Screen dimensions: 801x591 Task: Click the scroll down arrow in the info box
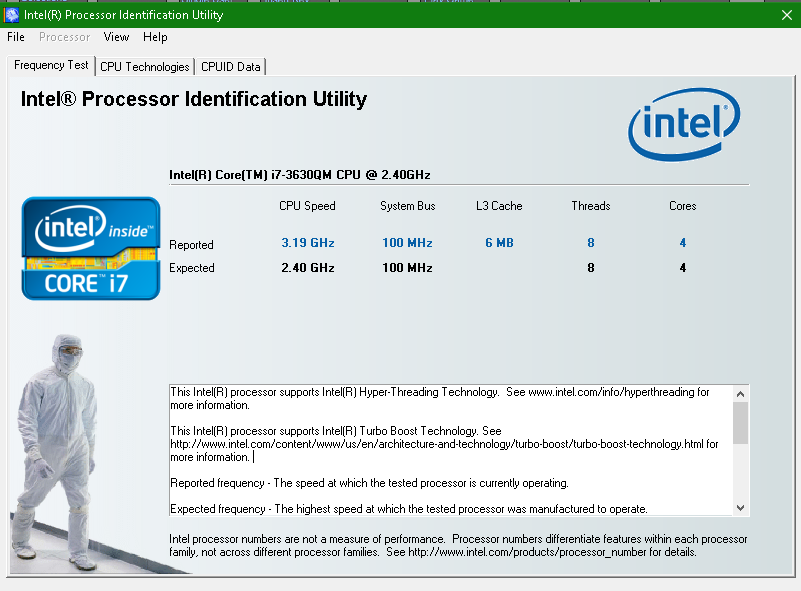(x=740, y=508)
